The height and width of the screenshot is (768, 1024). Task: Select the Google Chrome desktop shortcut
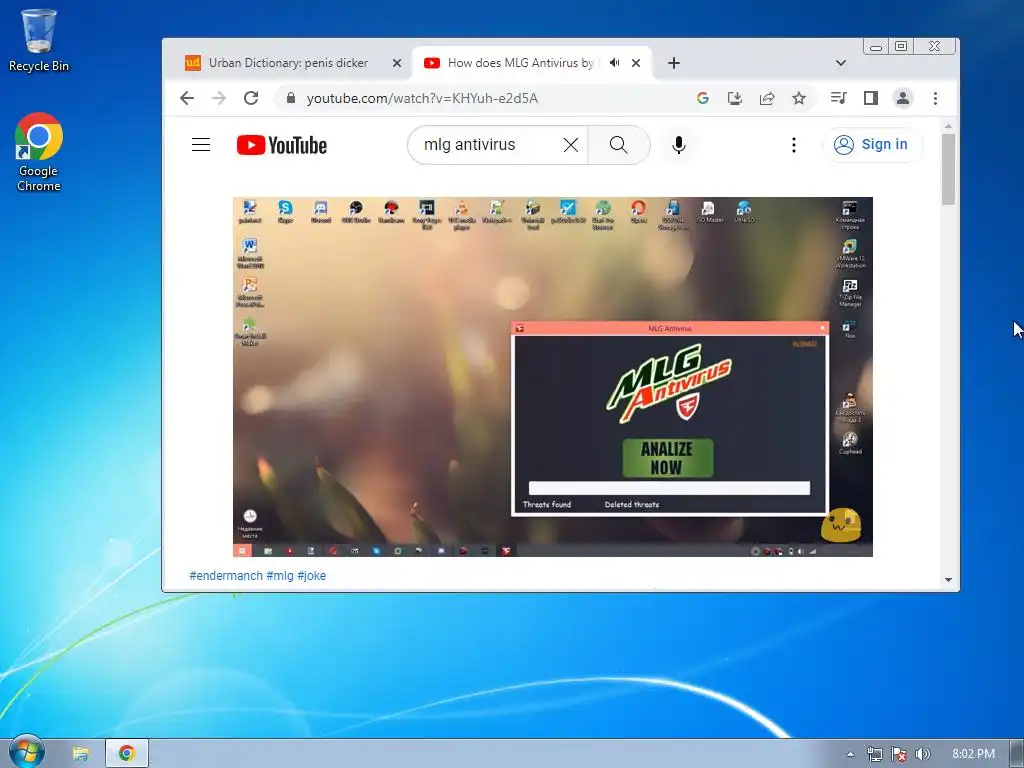[39, 152]
